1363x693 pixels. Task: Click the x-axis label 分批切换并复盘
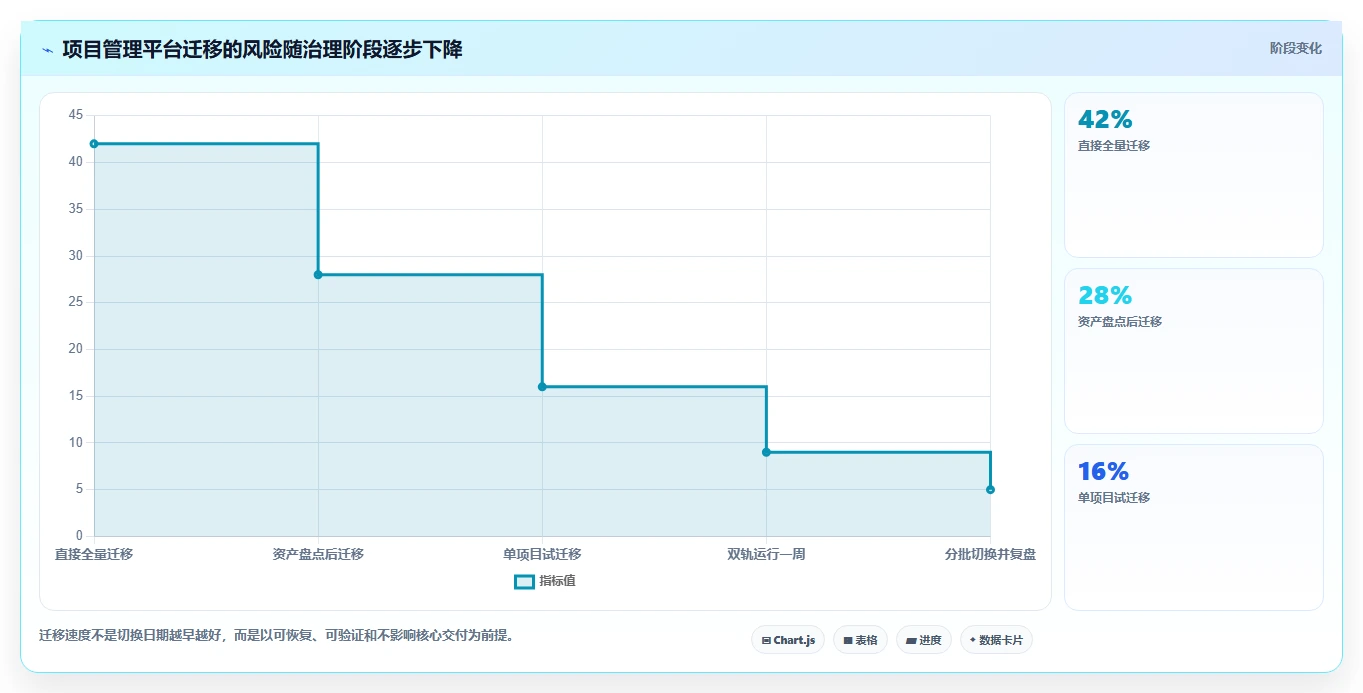pos(990,554)
